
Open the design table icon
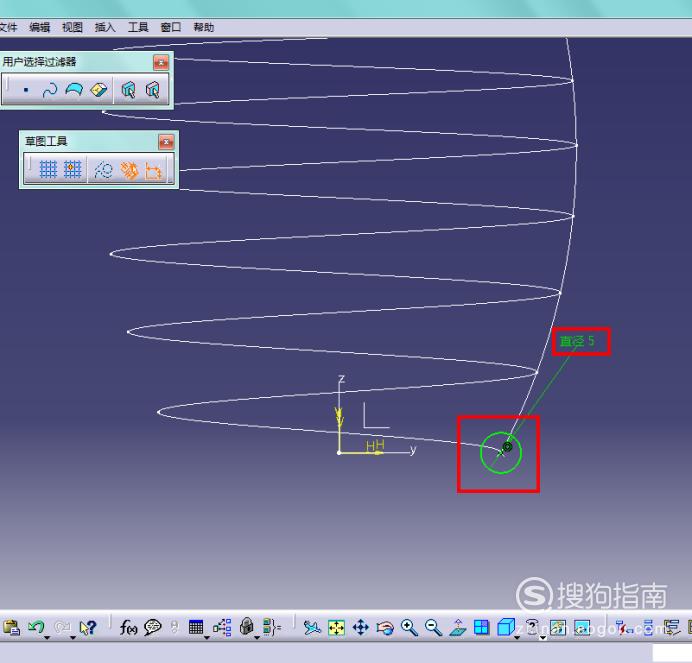(196, 627)
